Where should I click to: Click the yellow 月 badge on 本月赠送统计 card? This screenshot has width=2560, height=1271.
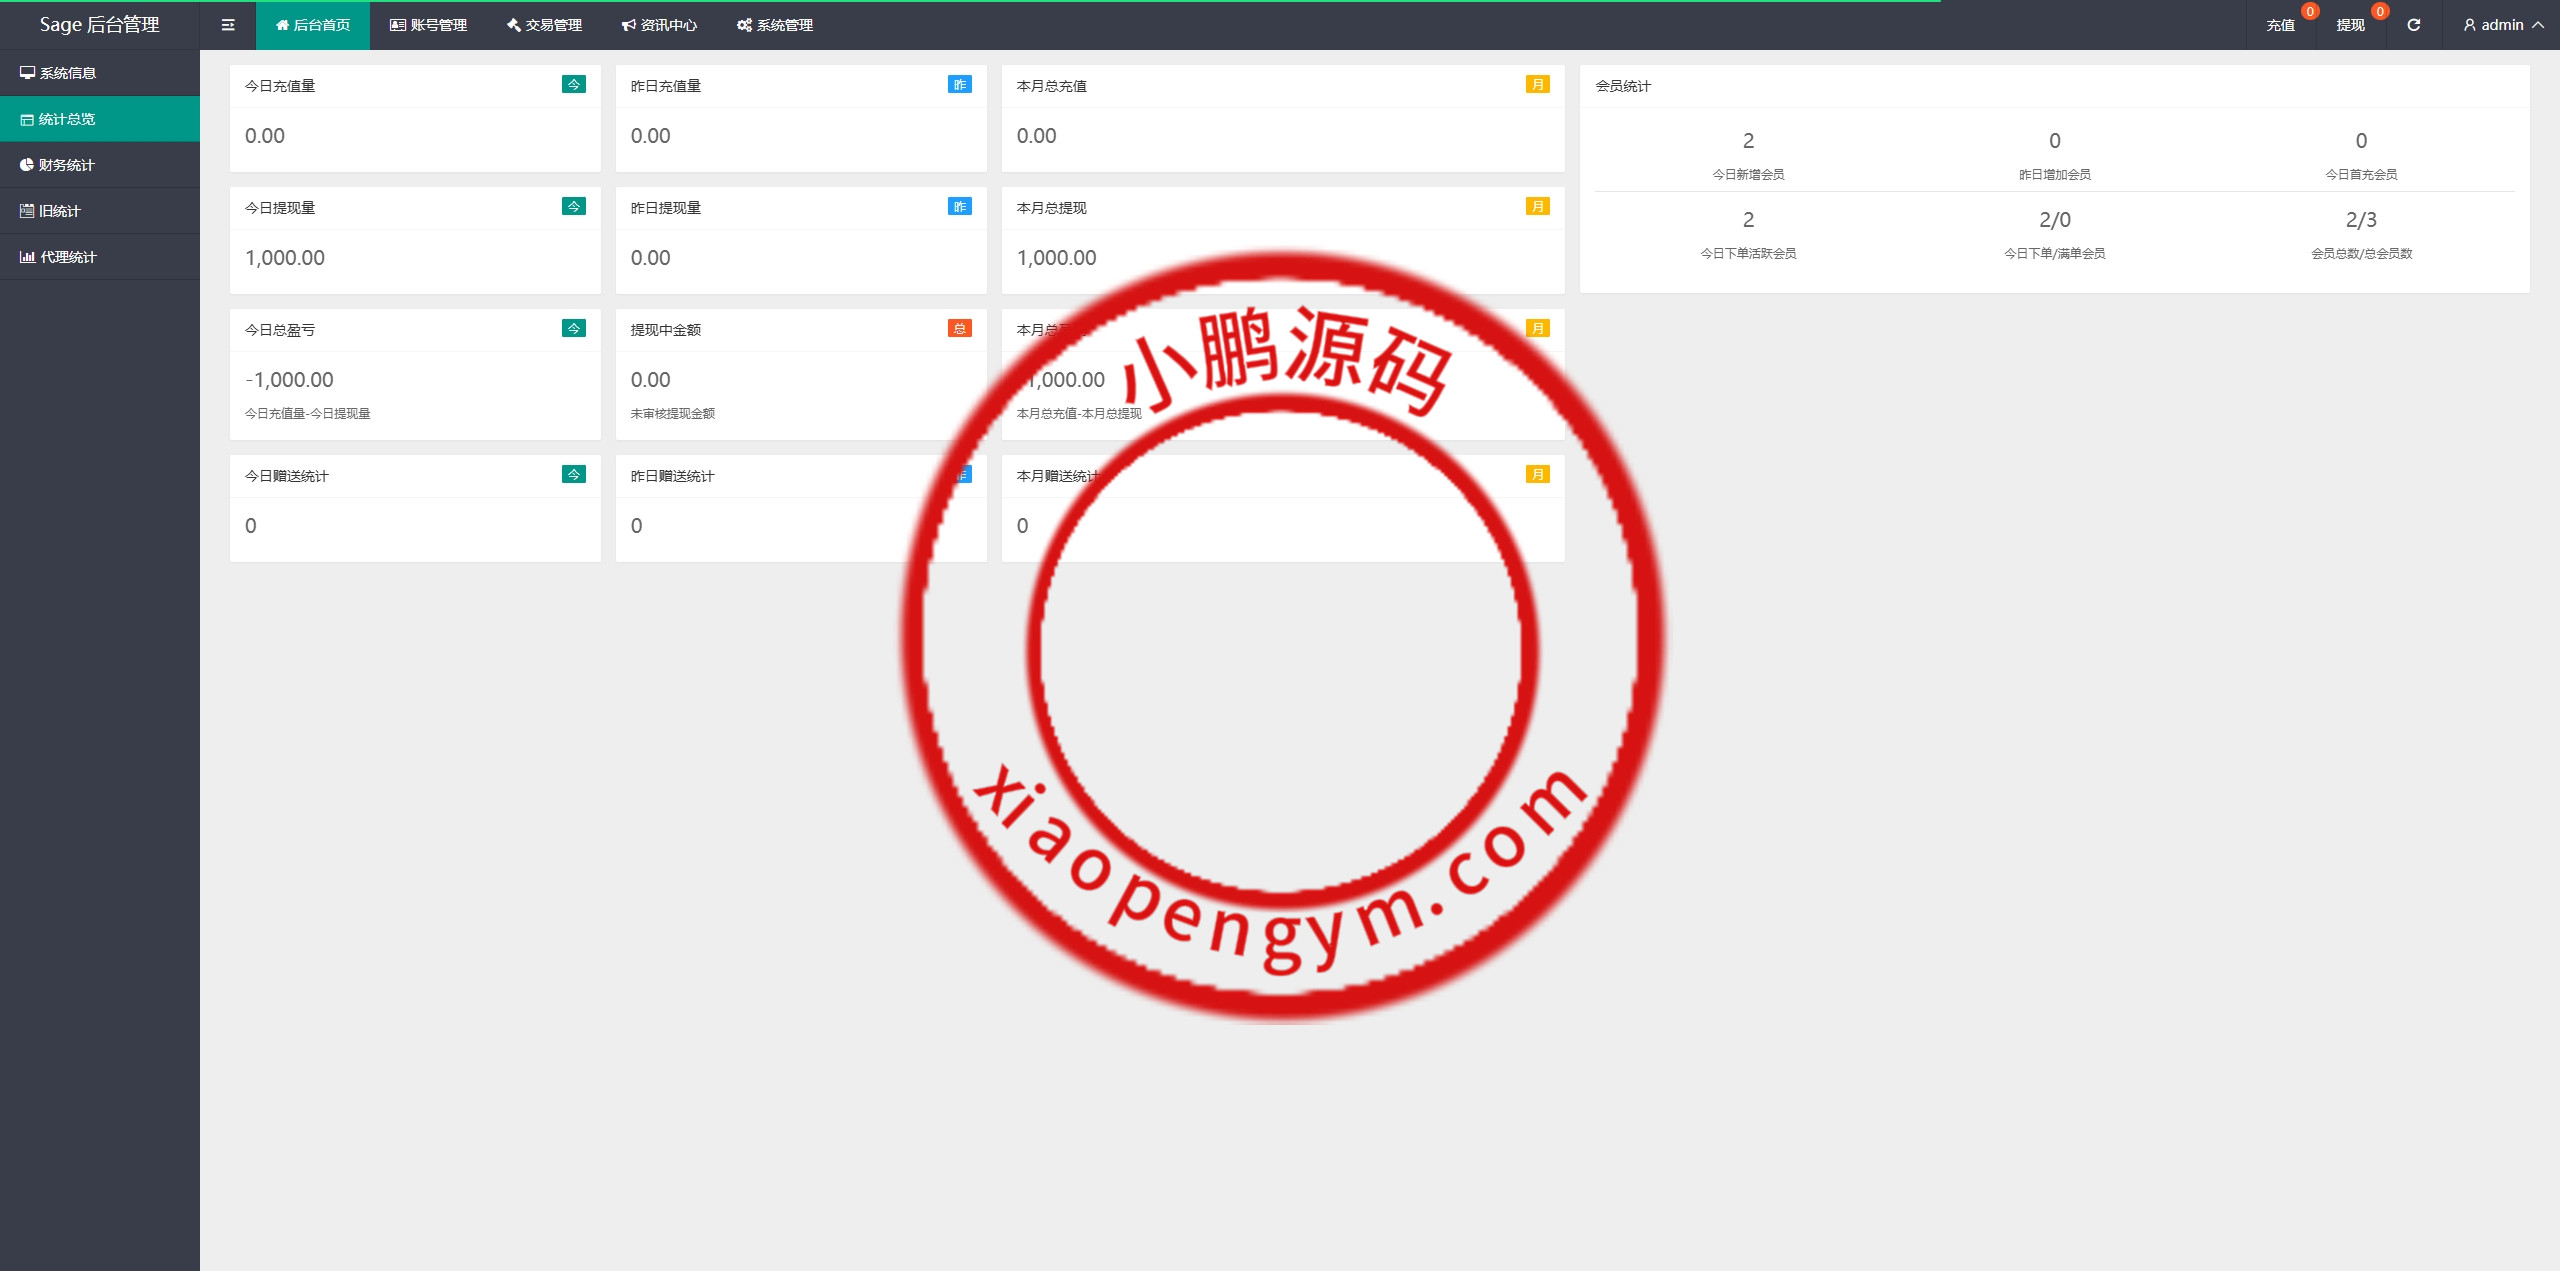coord(1537,475)
